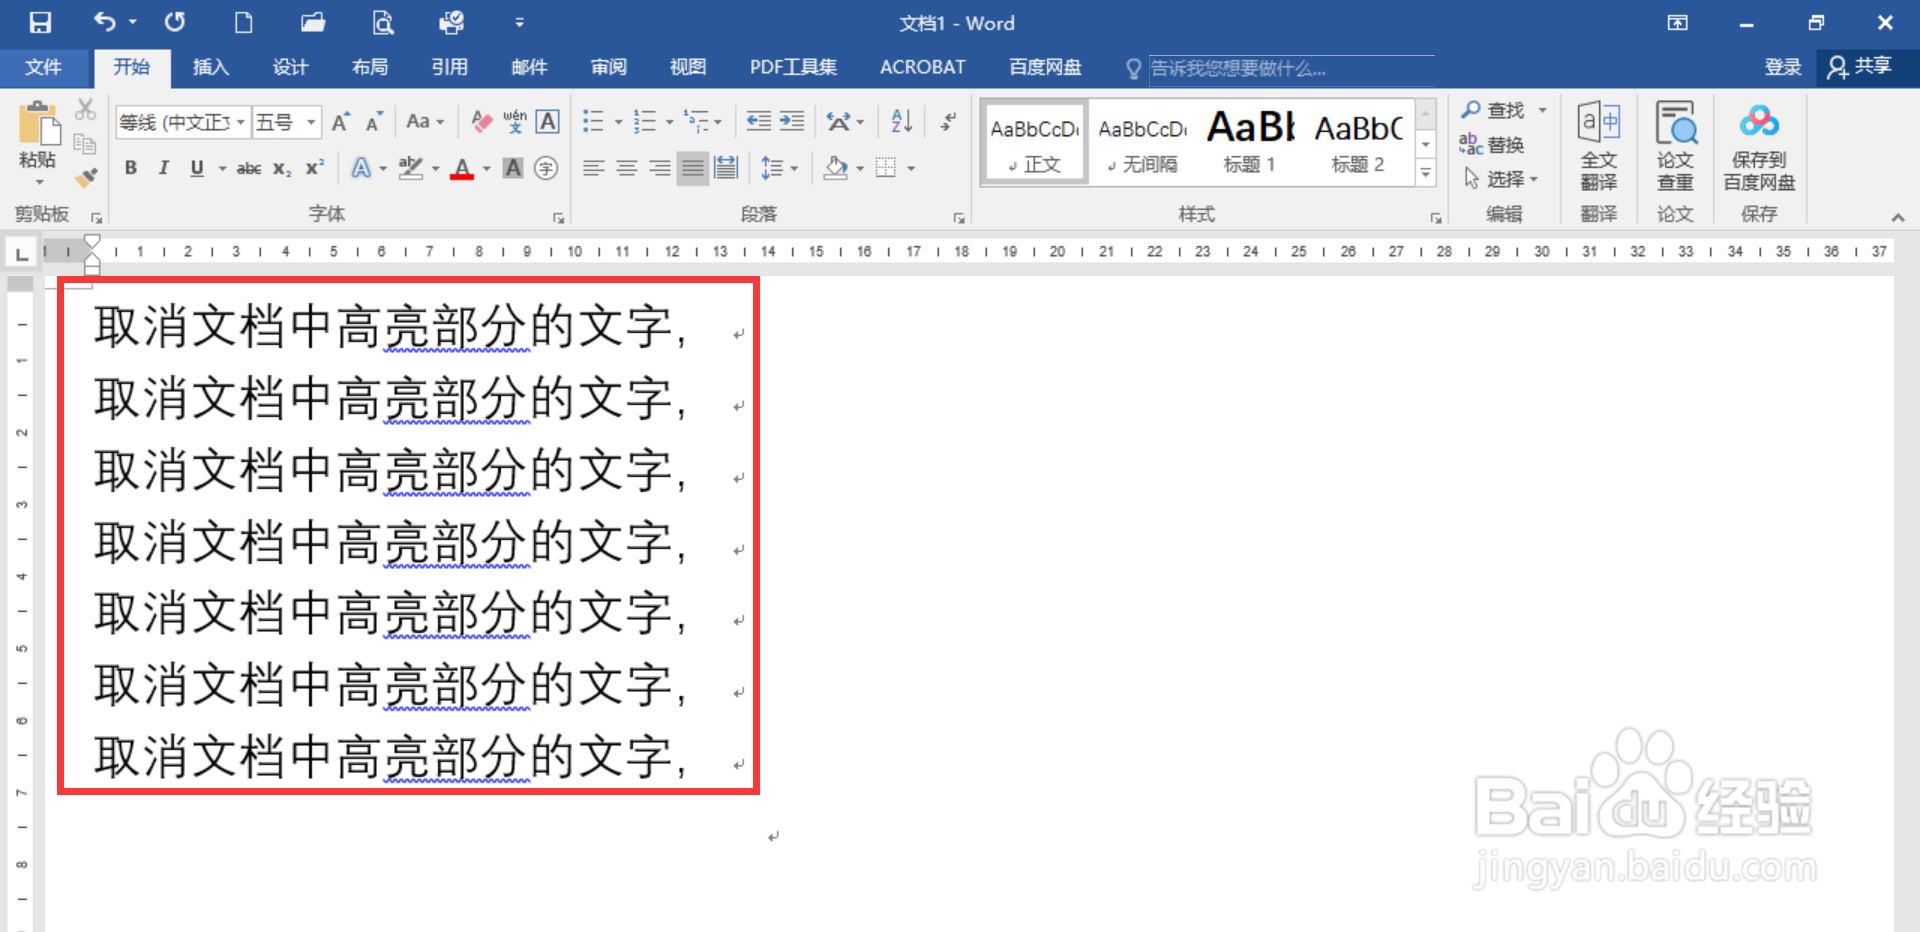Decrease the paragraph indent
The height and width of the screenshot is (932, 1920).
(759, 122)
